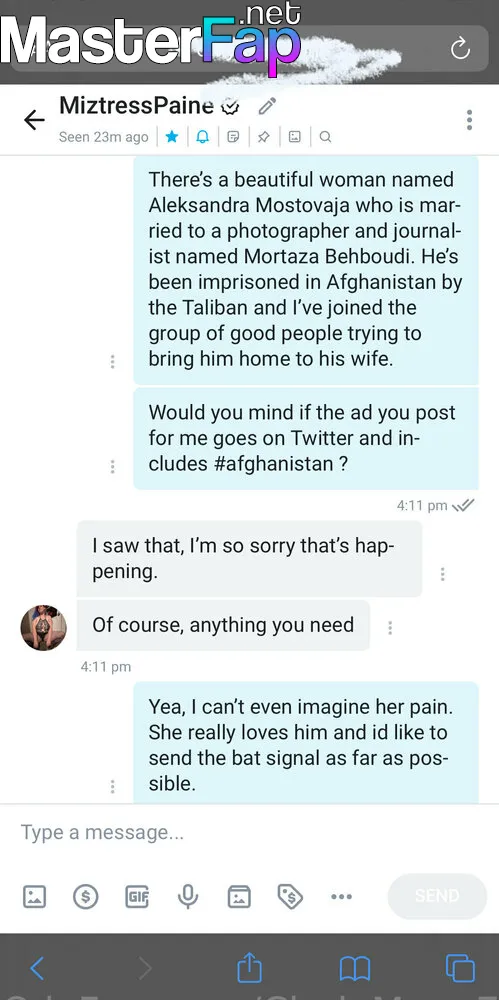499x1000 pixels.
Task: Tap the SEND button
Action: pos(437,896)
